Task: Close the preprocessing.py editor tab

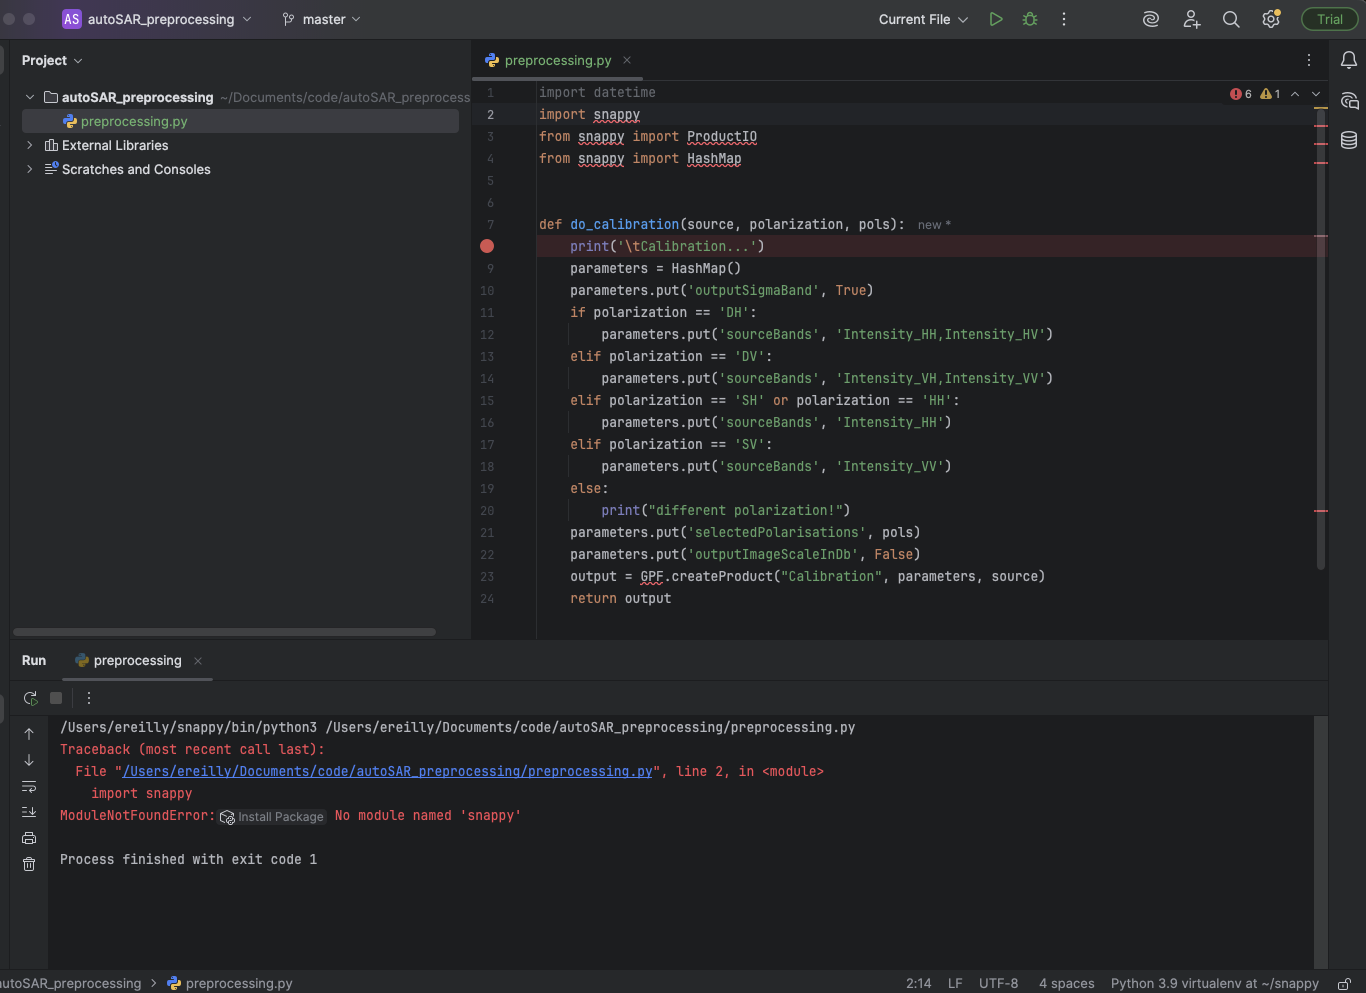Action: 627,60
